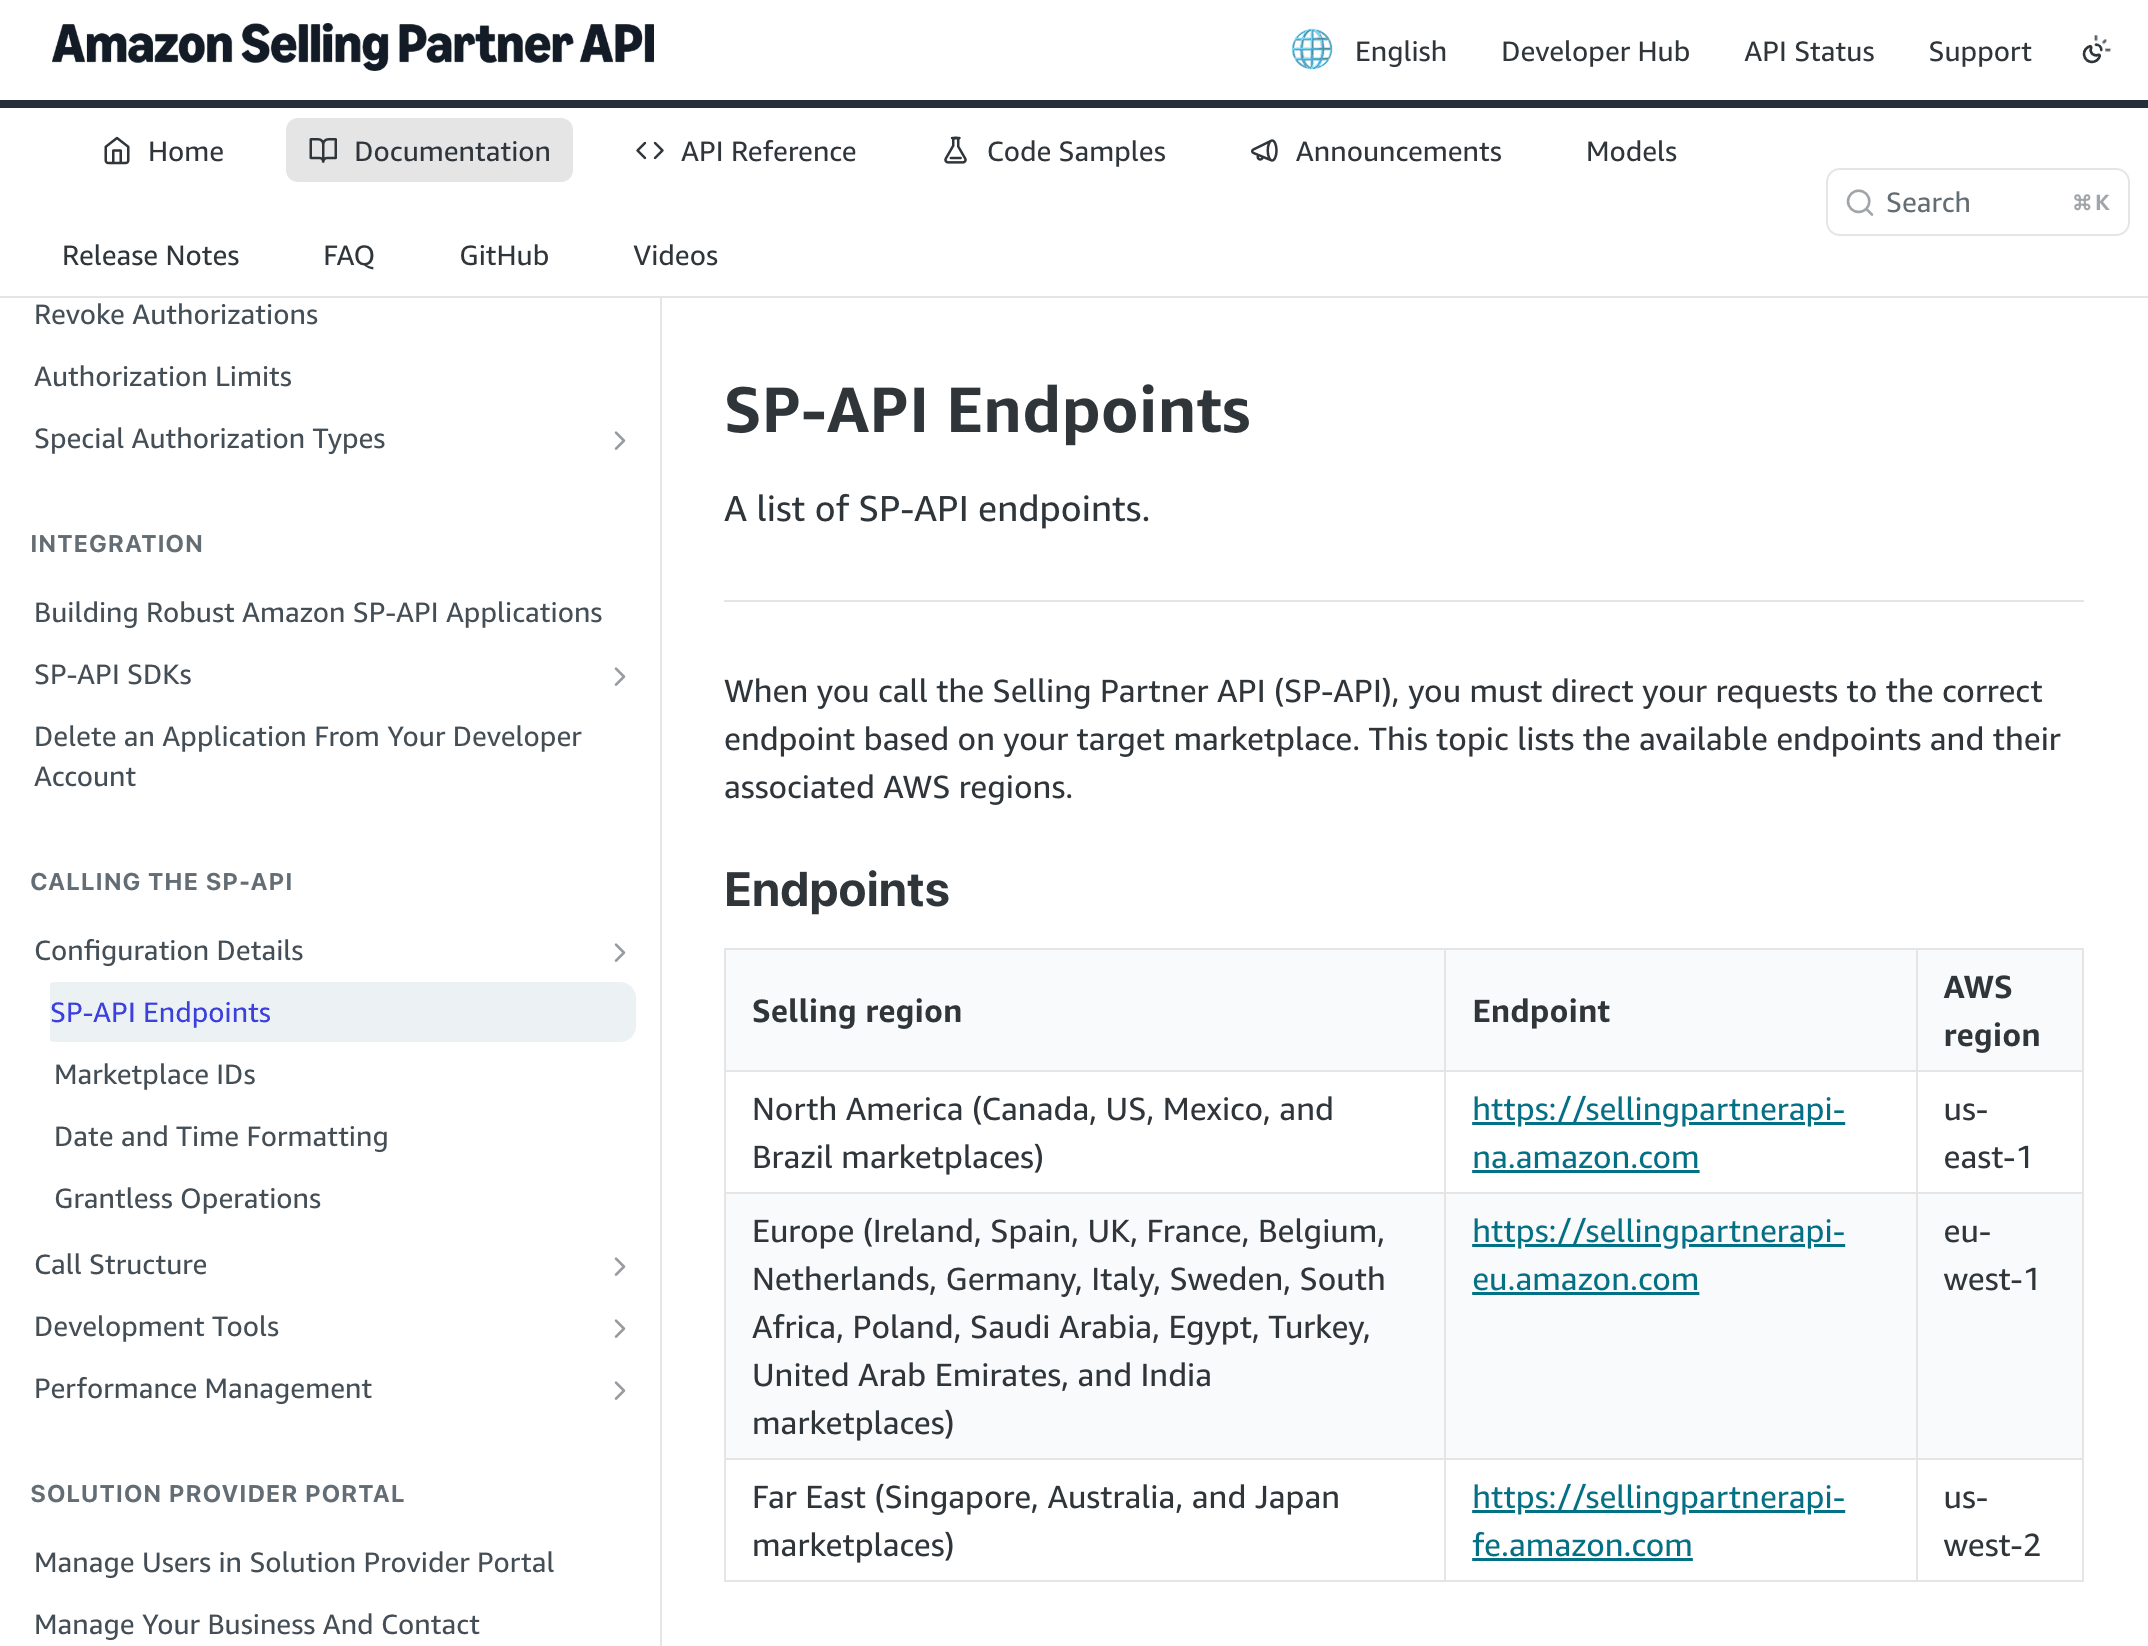Open the Models tab
2148x1646 pixels.
[x=1631, y=151]
